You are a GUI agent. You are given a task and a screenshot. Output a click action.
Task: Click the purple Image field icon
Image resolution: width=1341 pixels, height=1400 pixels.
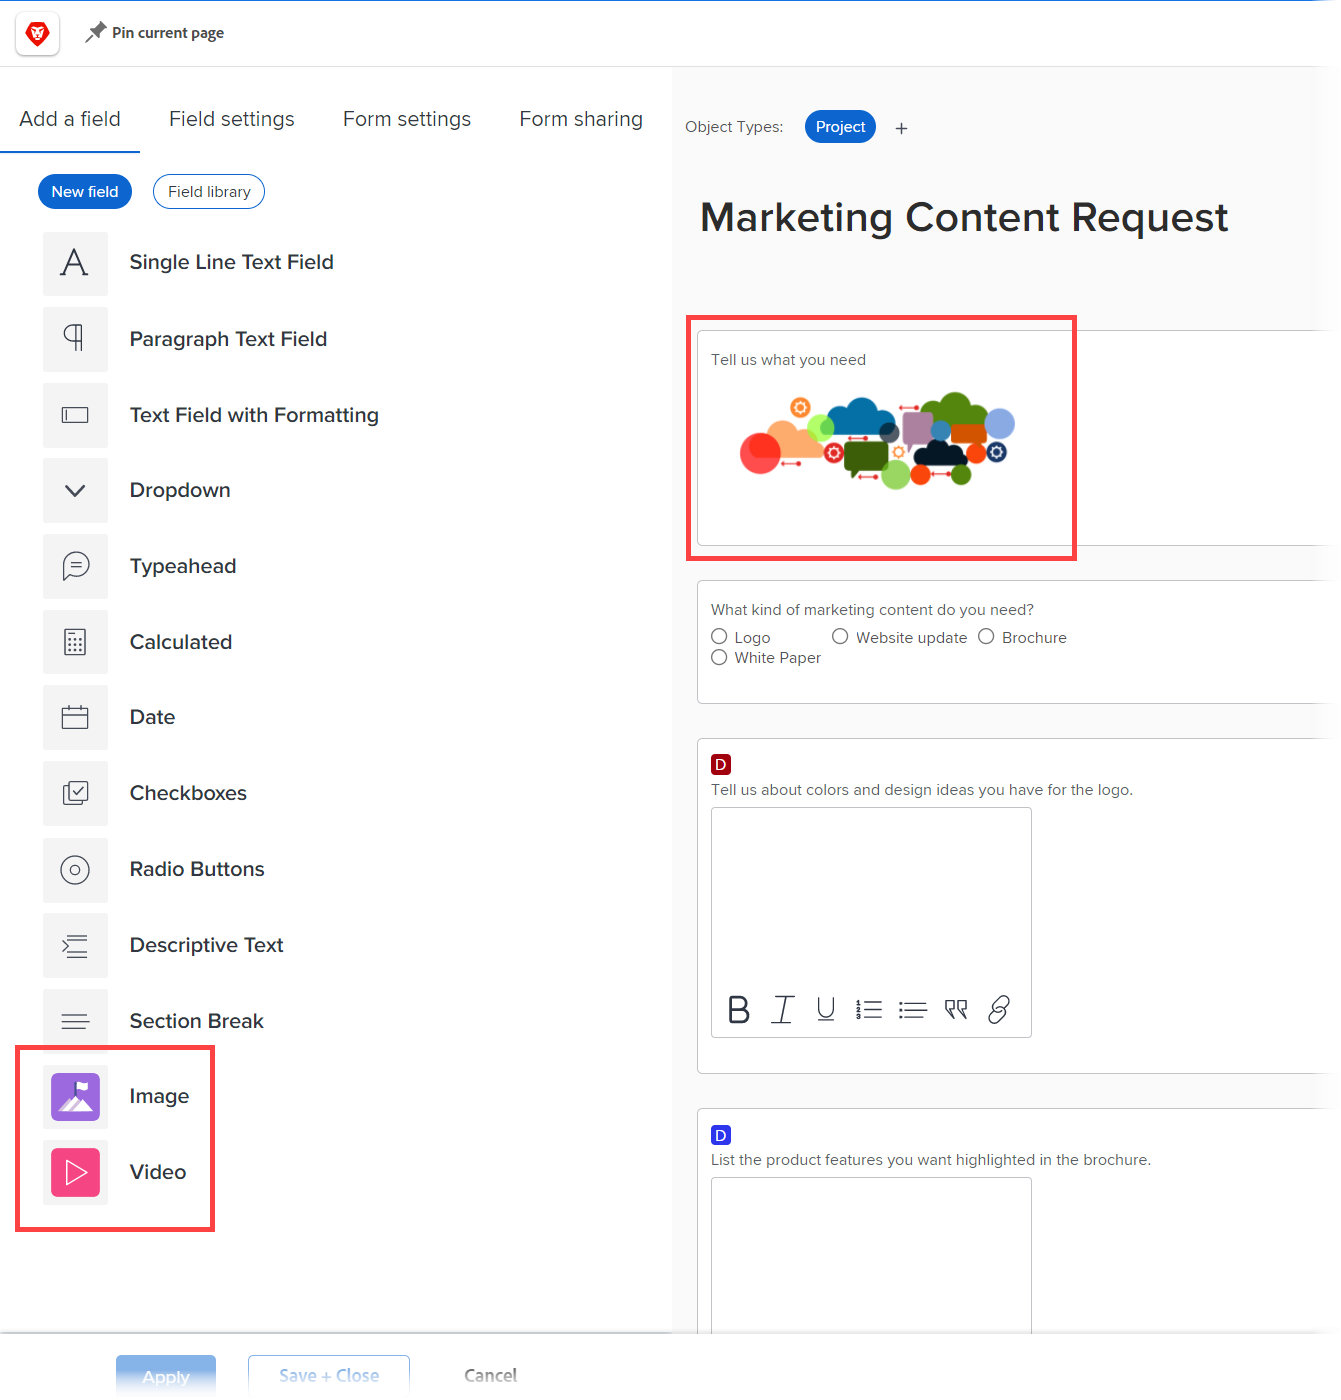coord(75,1097)
